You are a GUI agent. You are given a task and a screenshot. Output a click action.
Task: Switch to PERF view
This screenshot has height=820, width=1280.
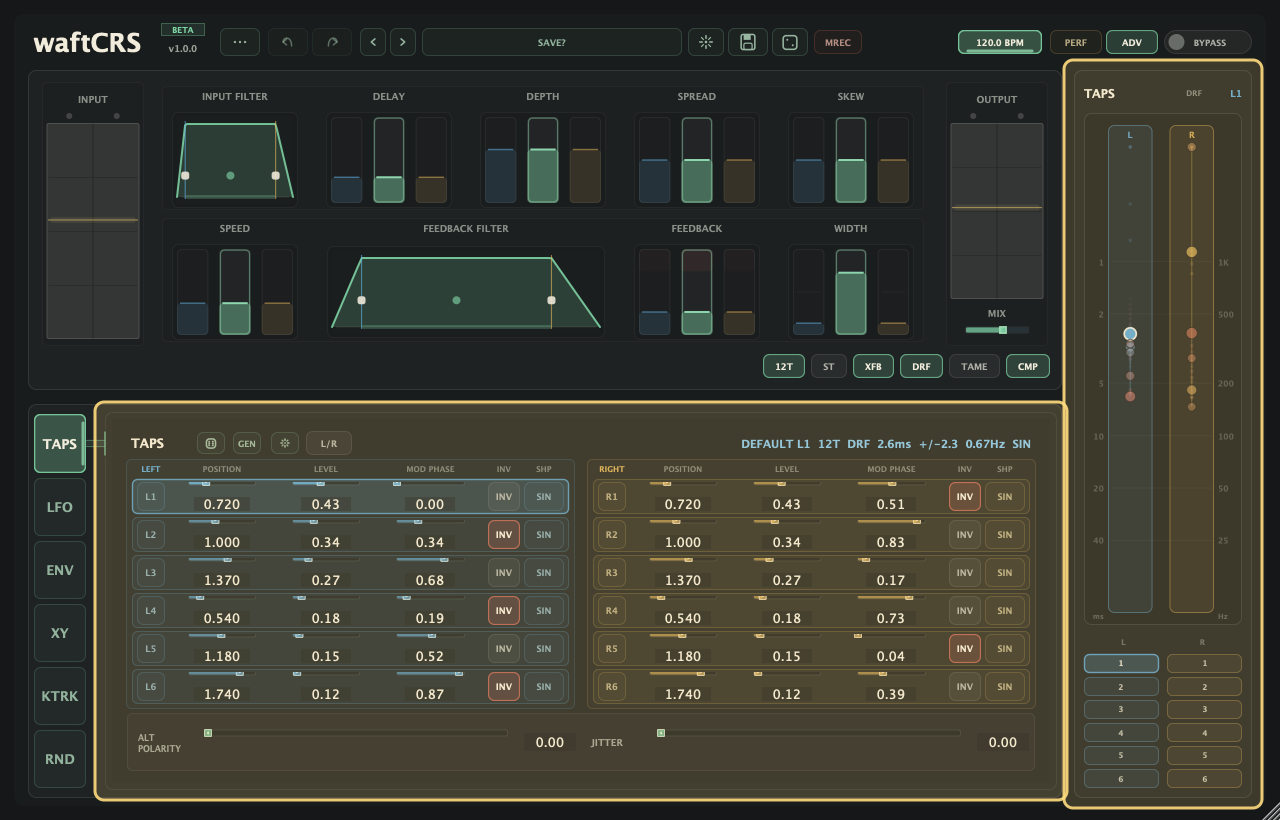[1076, 42]
